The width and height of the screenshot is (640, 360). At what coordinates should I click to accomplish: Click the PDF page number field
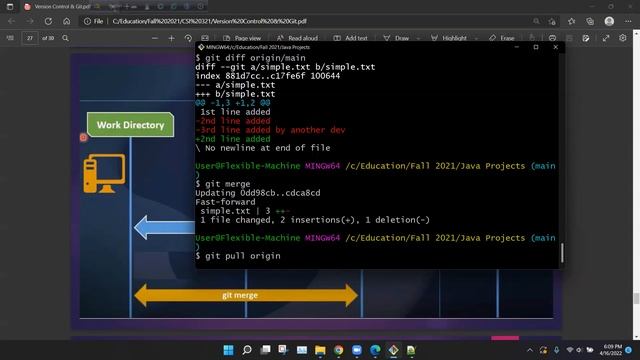[x=30, y=38]
